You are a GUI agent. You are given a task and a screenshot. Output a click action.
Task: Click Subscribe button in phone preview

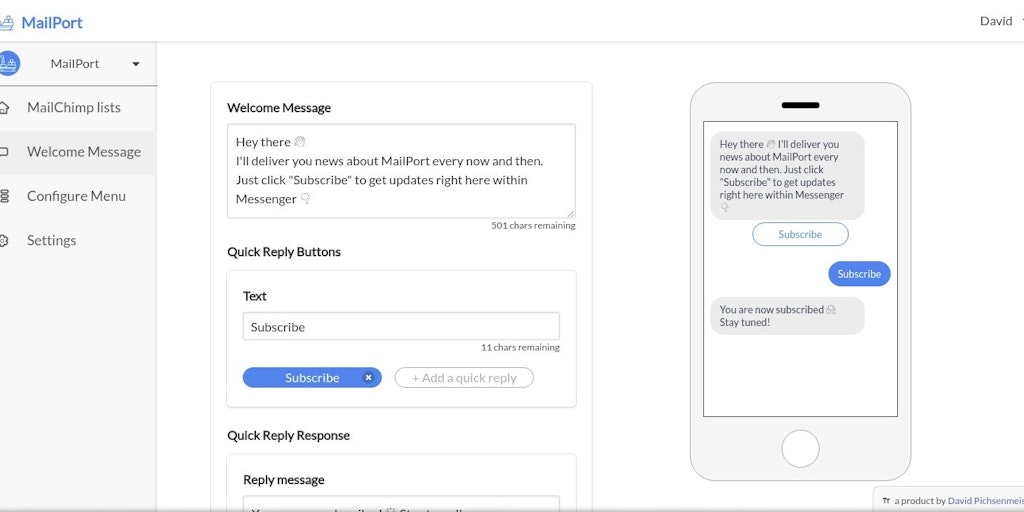coord(800,234)
